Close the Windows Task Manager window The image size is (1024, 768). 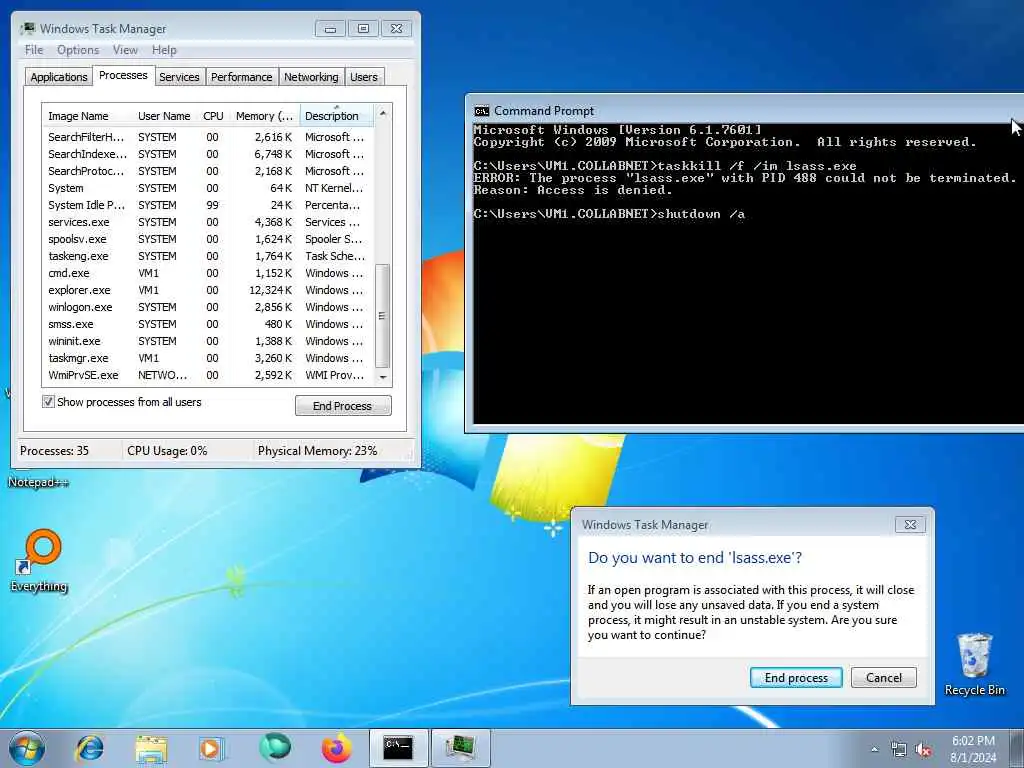[396, 29]
